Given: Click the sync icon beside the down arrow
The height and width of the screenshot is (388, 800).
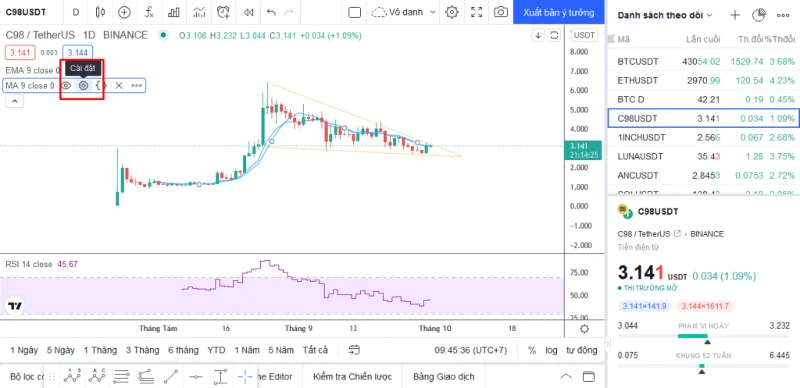Looking at the screenshot, I should (554, 35).
